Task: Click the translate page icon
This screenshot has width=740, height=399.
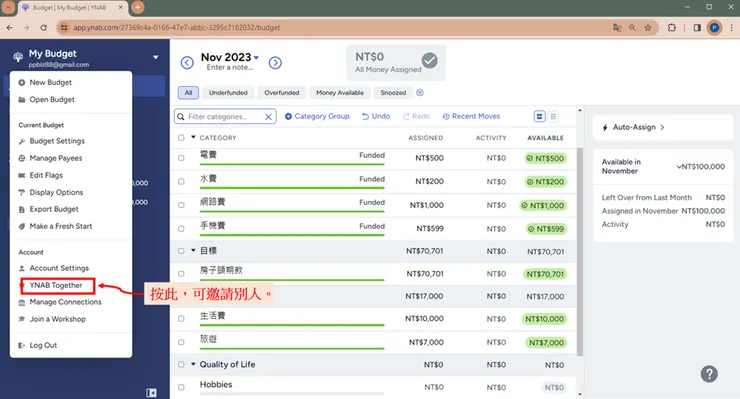Action: (617, 27)
